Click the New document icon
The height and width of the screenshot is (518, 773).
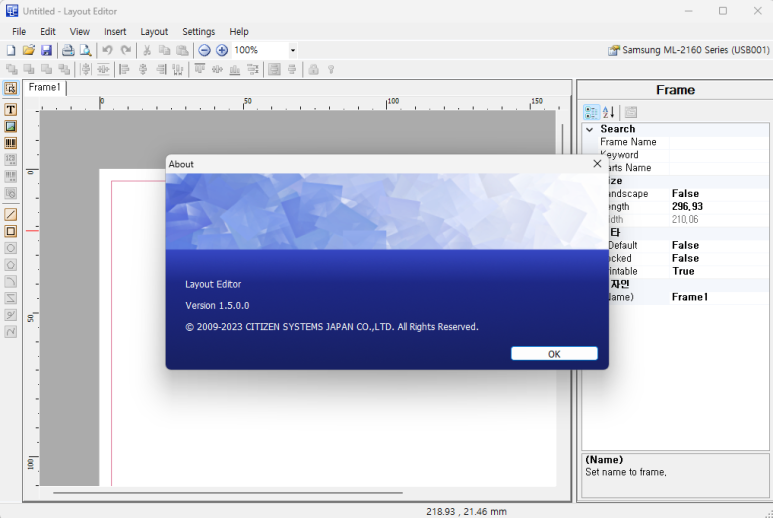11,50
